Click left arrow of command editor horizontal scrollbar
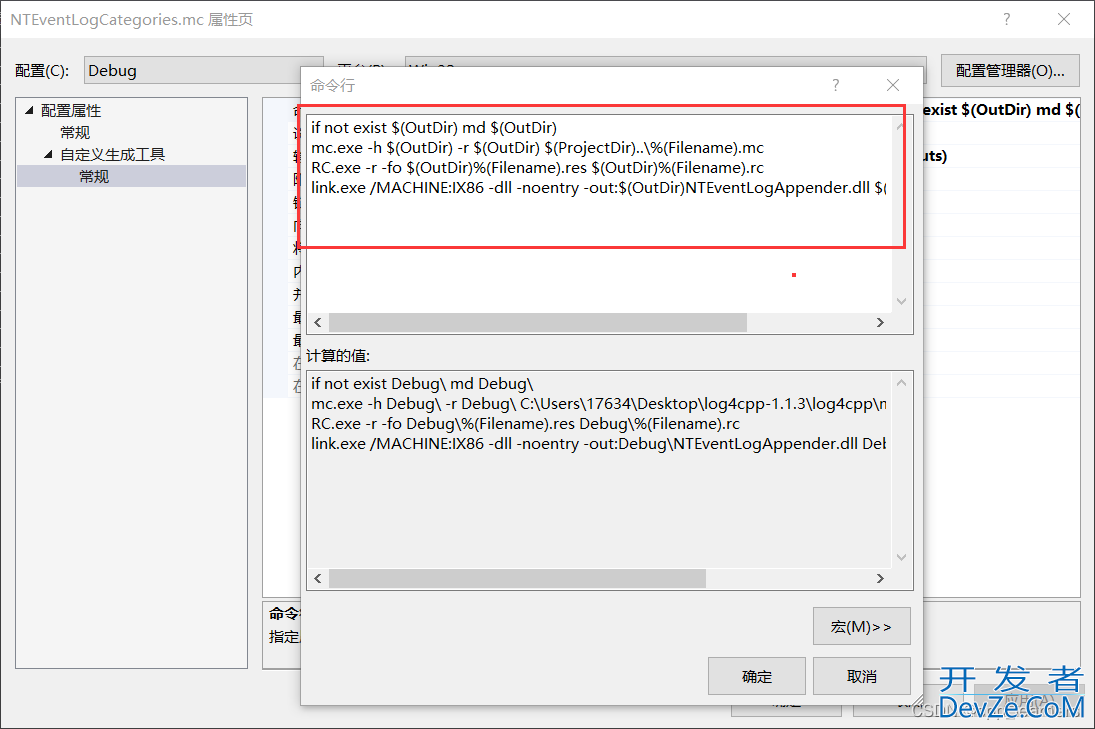Screen dimensions: 1095x729 pos(318,322)
